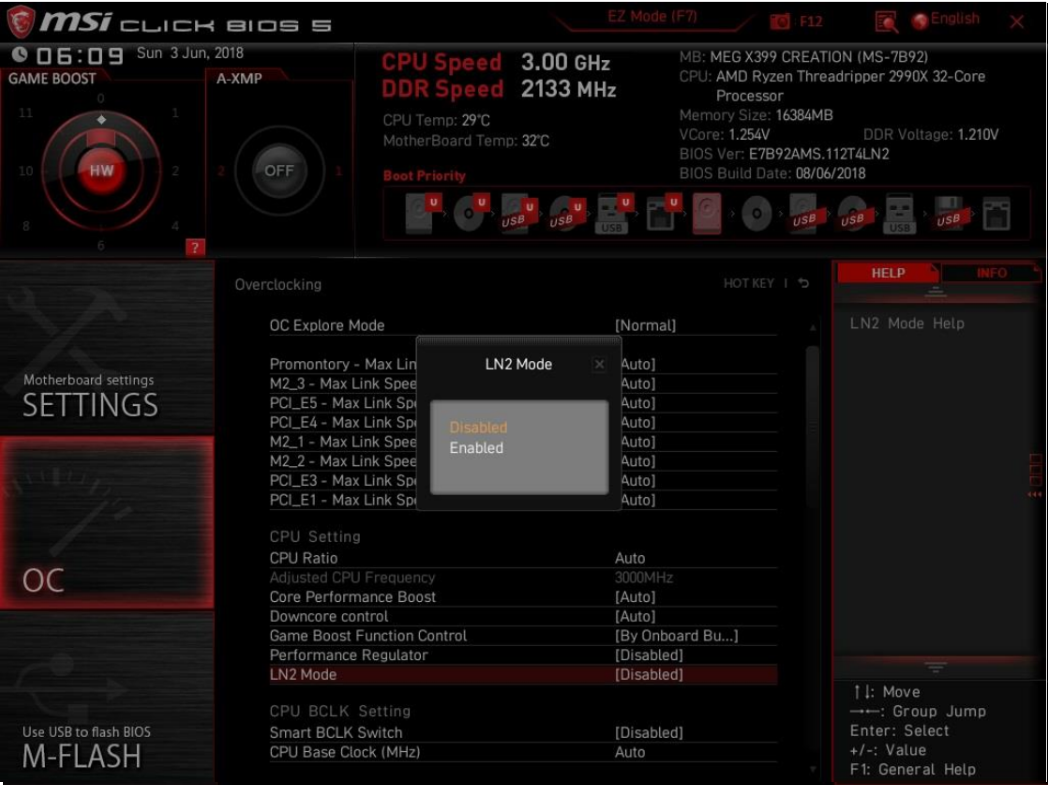Click the F12 screenshot label
The height and width of the screenshot is (785, 1048).
click(x=811, y=21)
